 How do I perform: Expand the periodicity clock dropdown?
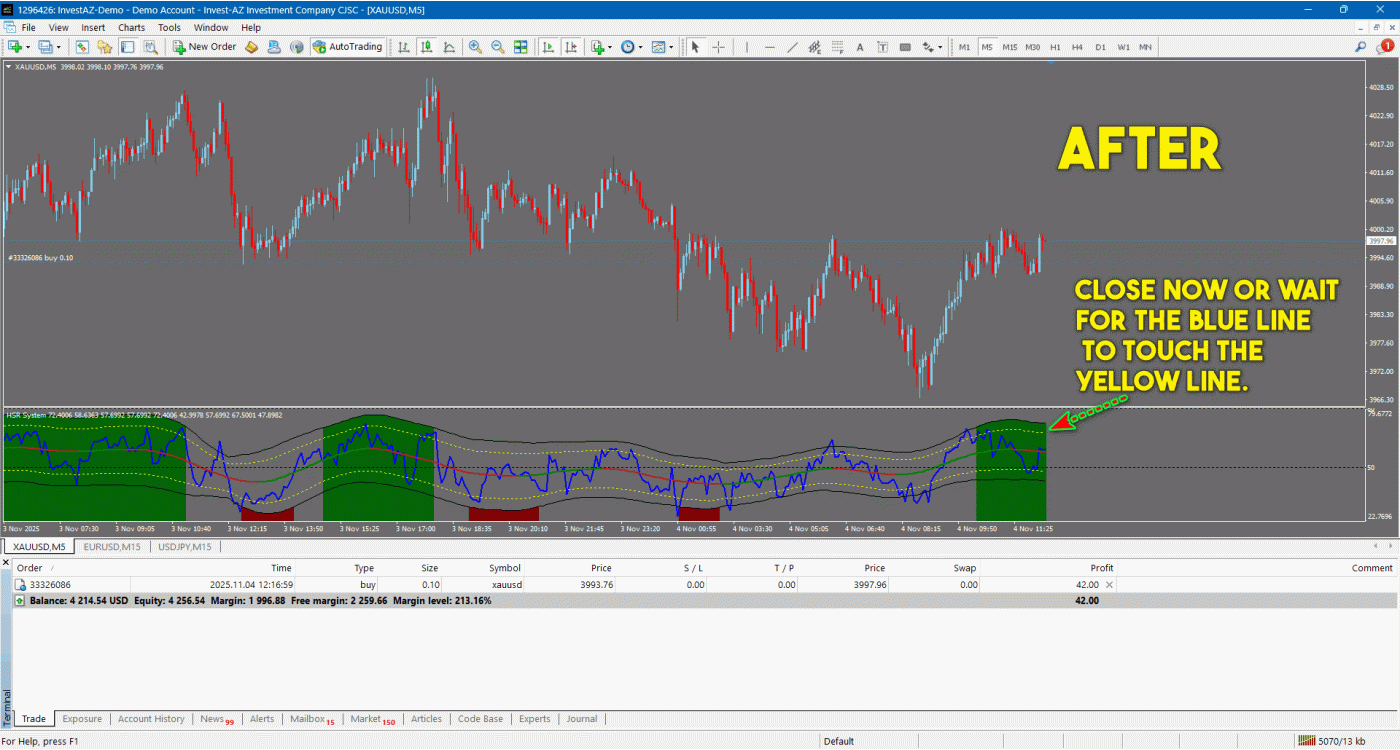[639, 47]
